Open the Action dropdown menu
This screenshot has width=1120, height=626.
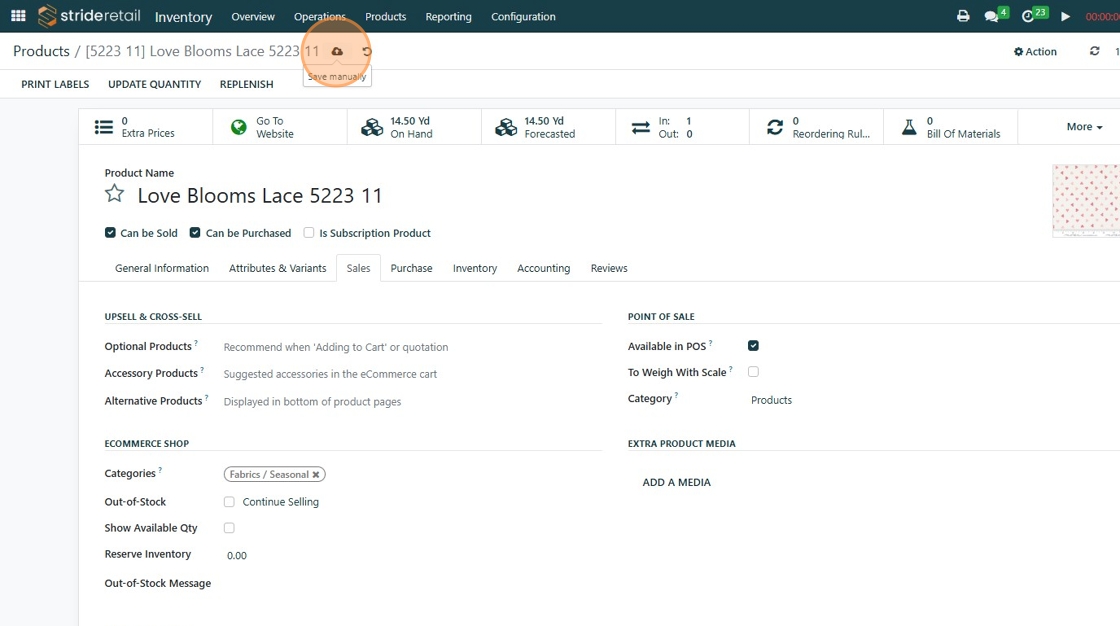pyautogui.click(x=1035, y=51)
